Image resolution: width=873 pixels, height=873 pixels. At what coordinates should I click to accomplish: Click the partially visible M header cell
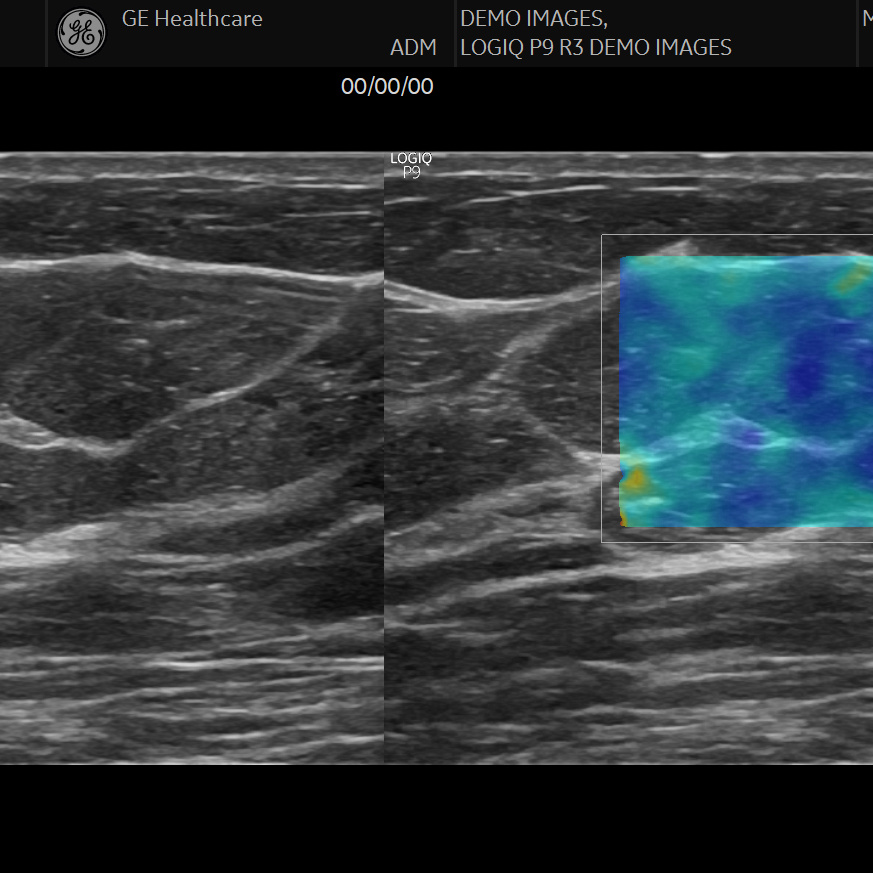pos(866,18)
